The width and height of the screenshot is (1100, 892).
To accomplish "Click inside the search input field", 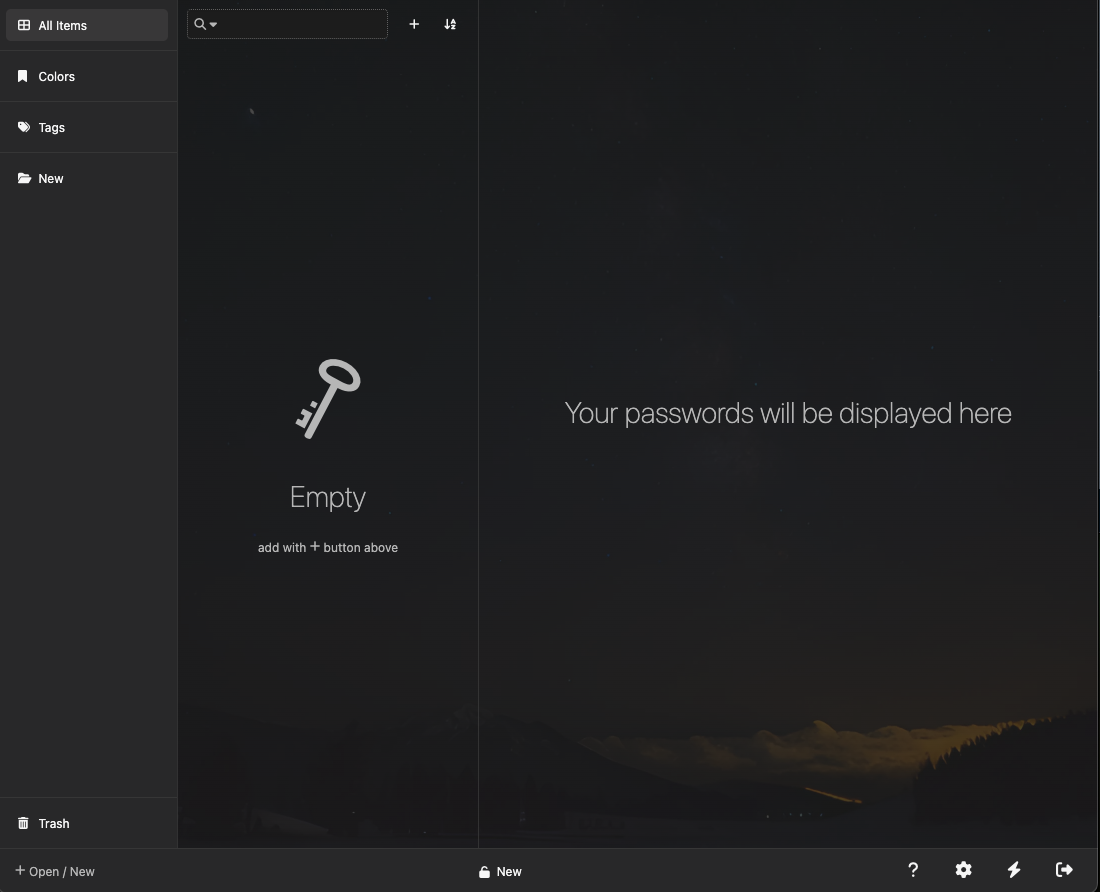I will coord(300,24).
